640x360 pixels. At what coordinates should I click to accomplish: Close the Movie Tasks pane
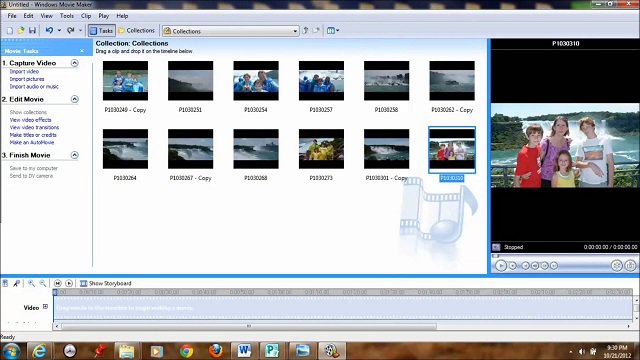82,51
